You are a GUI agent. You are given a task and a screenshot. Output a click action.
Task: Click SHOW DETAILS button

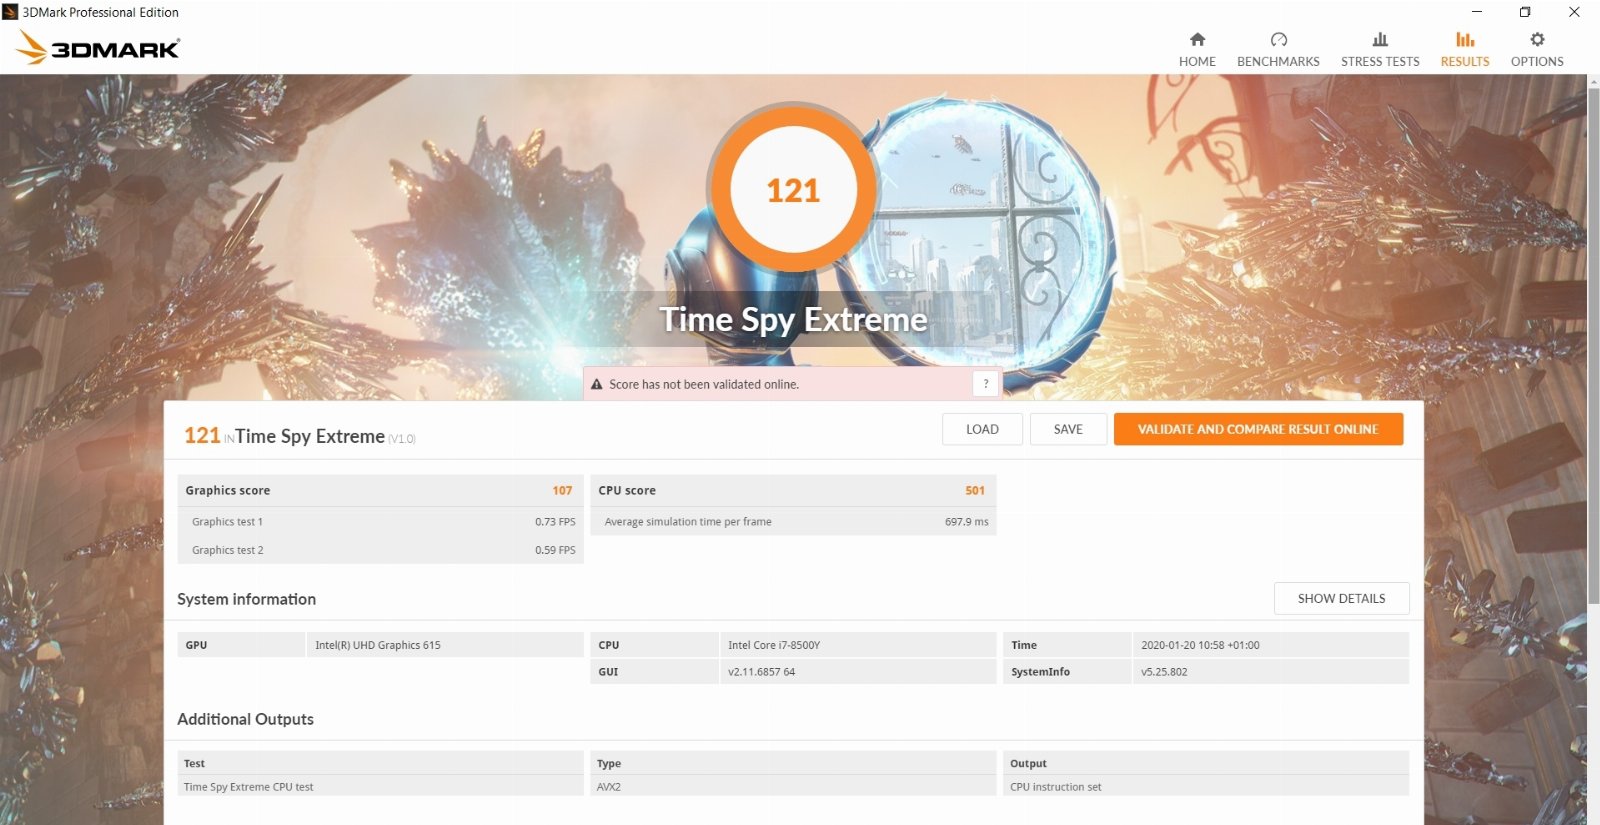(x=1341, y=598)
